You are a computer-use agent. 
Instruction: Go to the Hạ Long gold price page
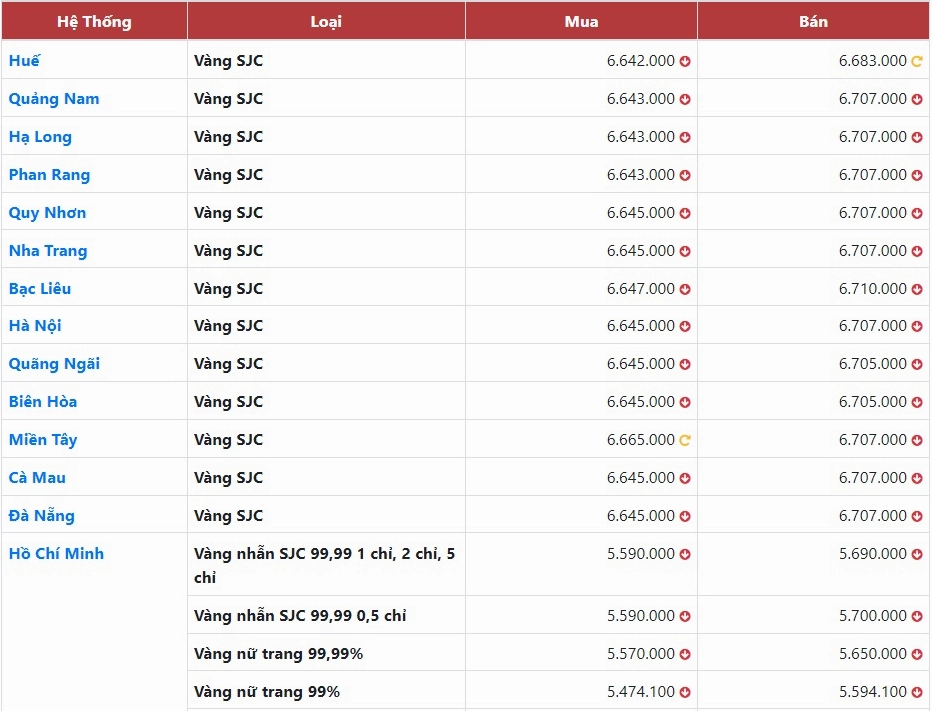[40, 137]
